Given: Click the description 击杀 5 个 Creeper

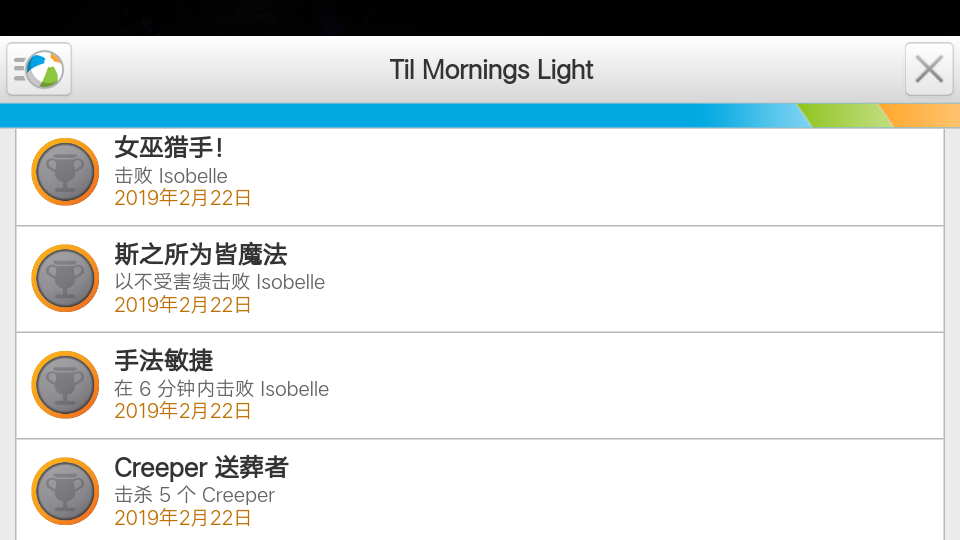Looking at the screenshot, I should pyautogui.click(x=195, y=495).
